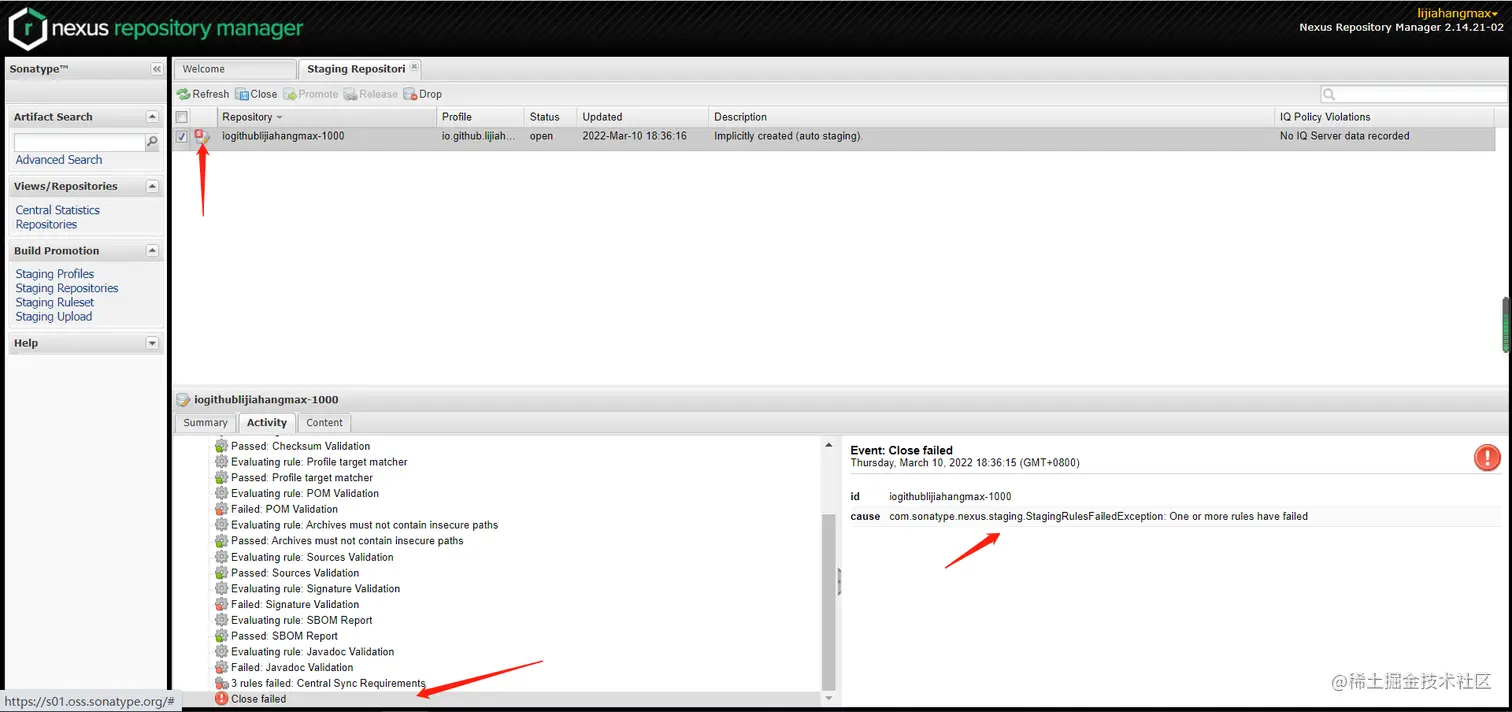Open the Staging Repositories sidebar link
Screen dimensions: 1512x712
(67, 288)
